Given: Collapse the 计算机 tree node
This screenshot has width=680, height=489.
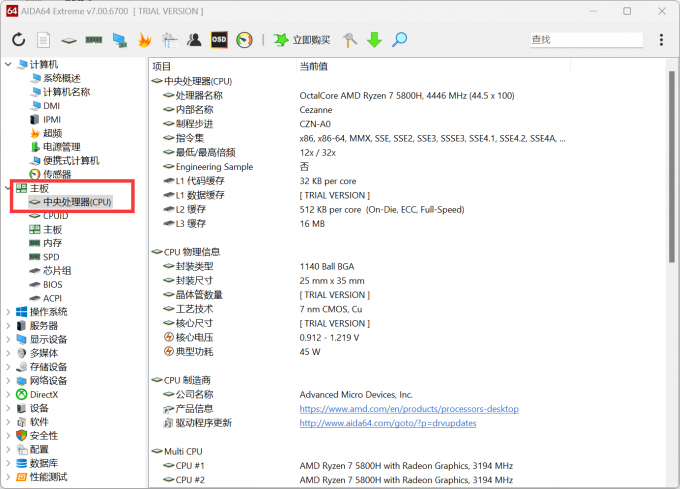Looking at the screenshot, I should pos(8,64).
